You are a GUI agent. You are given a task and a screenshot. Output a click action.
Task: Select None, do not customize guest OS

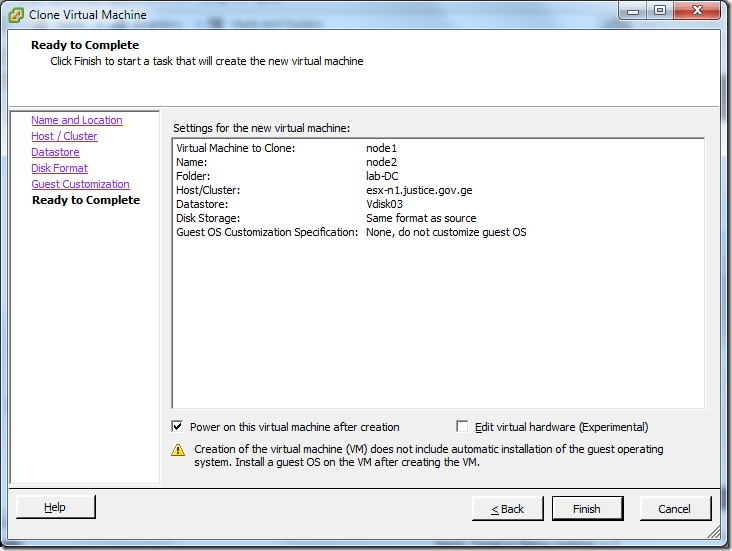[446, 232]
